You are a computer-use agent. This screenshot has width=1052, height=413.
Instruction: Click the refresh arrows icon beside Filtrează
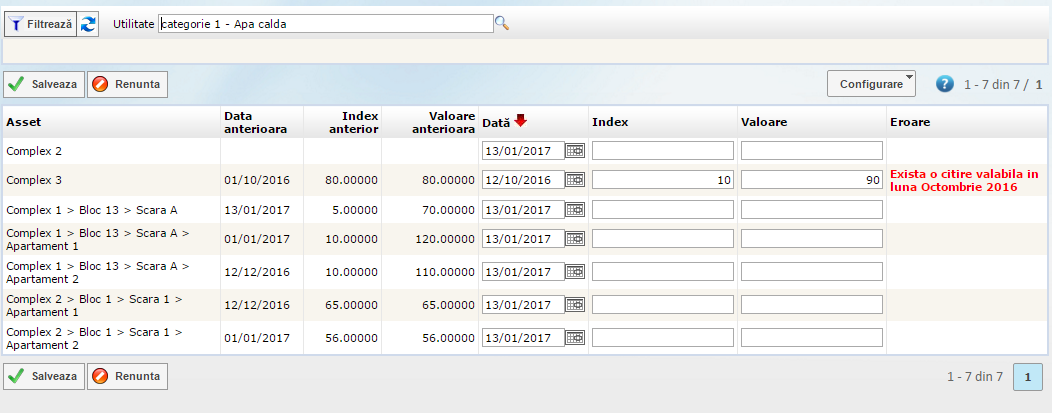tap(89, 24)
